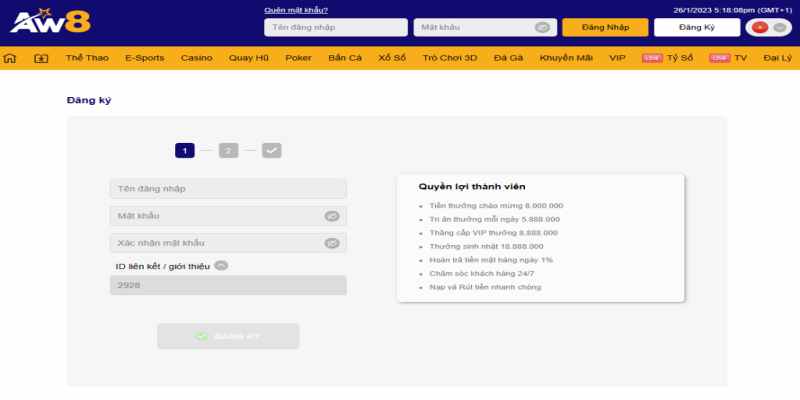
Task: Toggle visibility of Xác nhận mật khẩu
Action: pos(332,243)
